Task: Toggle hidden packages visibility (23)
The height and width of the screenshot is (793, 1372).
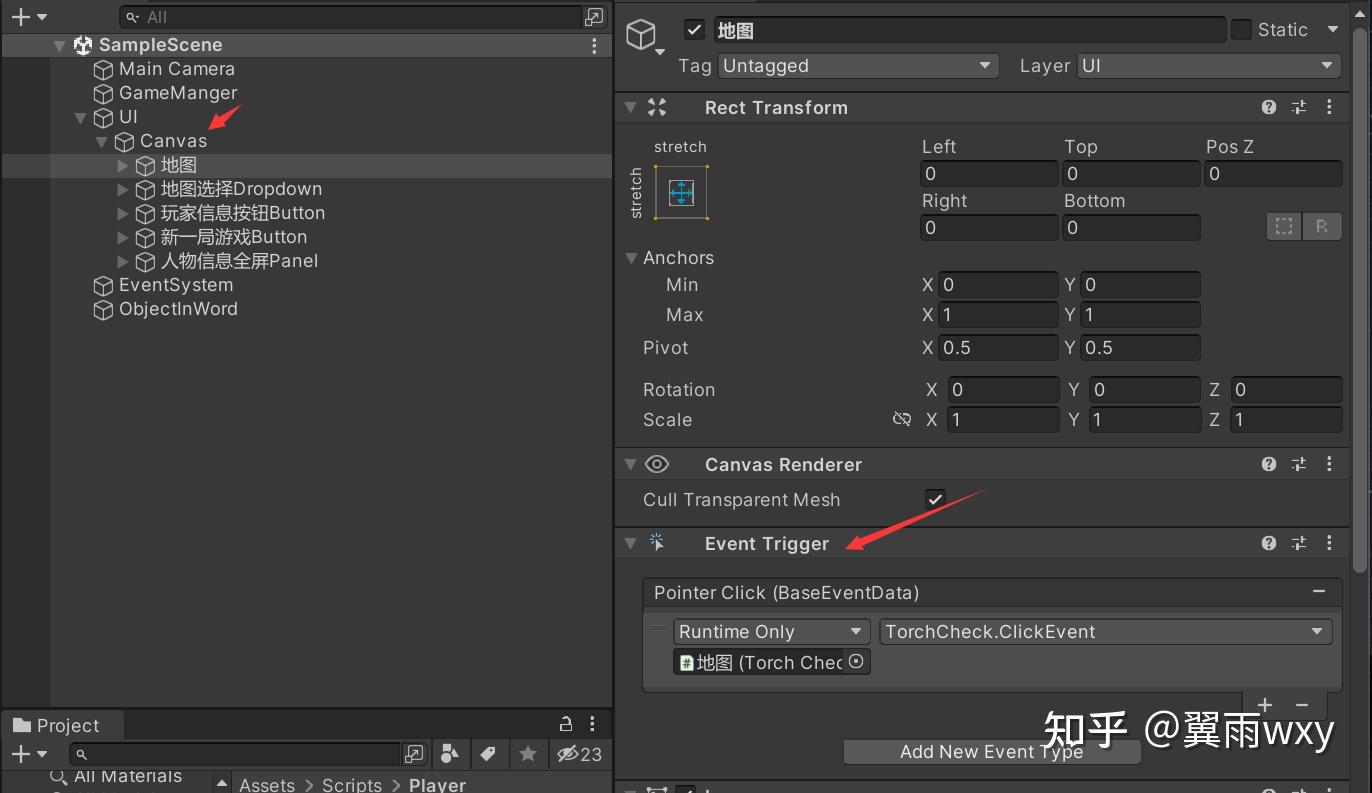Action: pyautogui.click(x=580, y=753)
